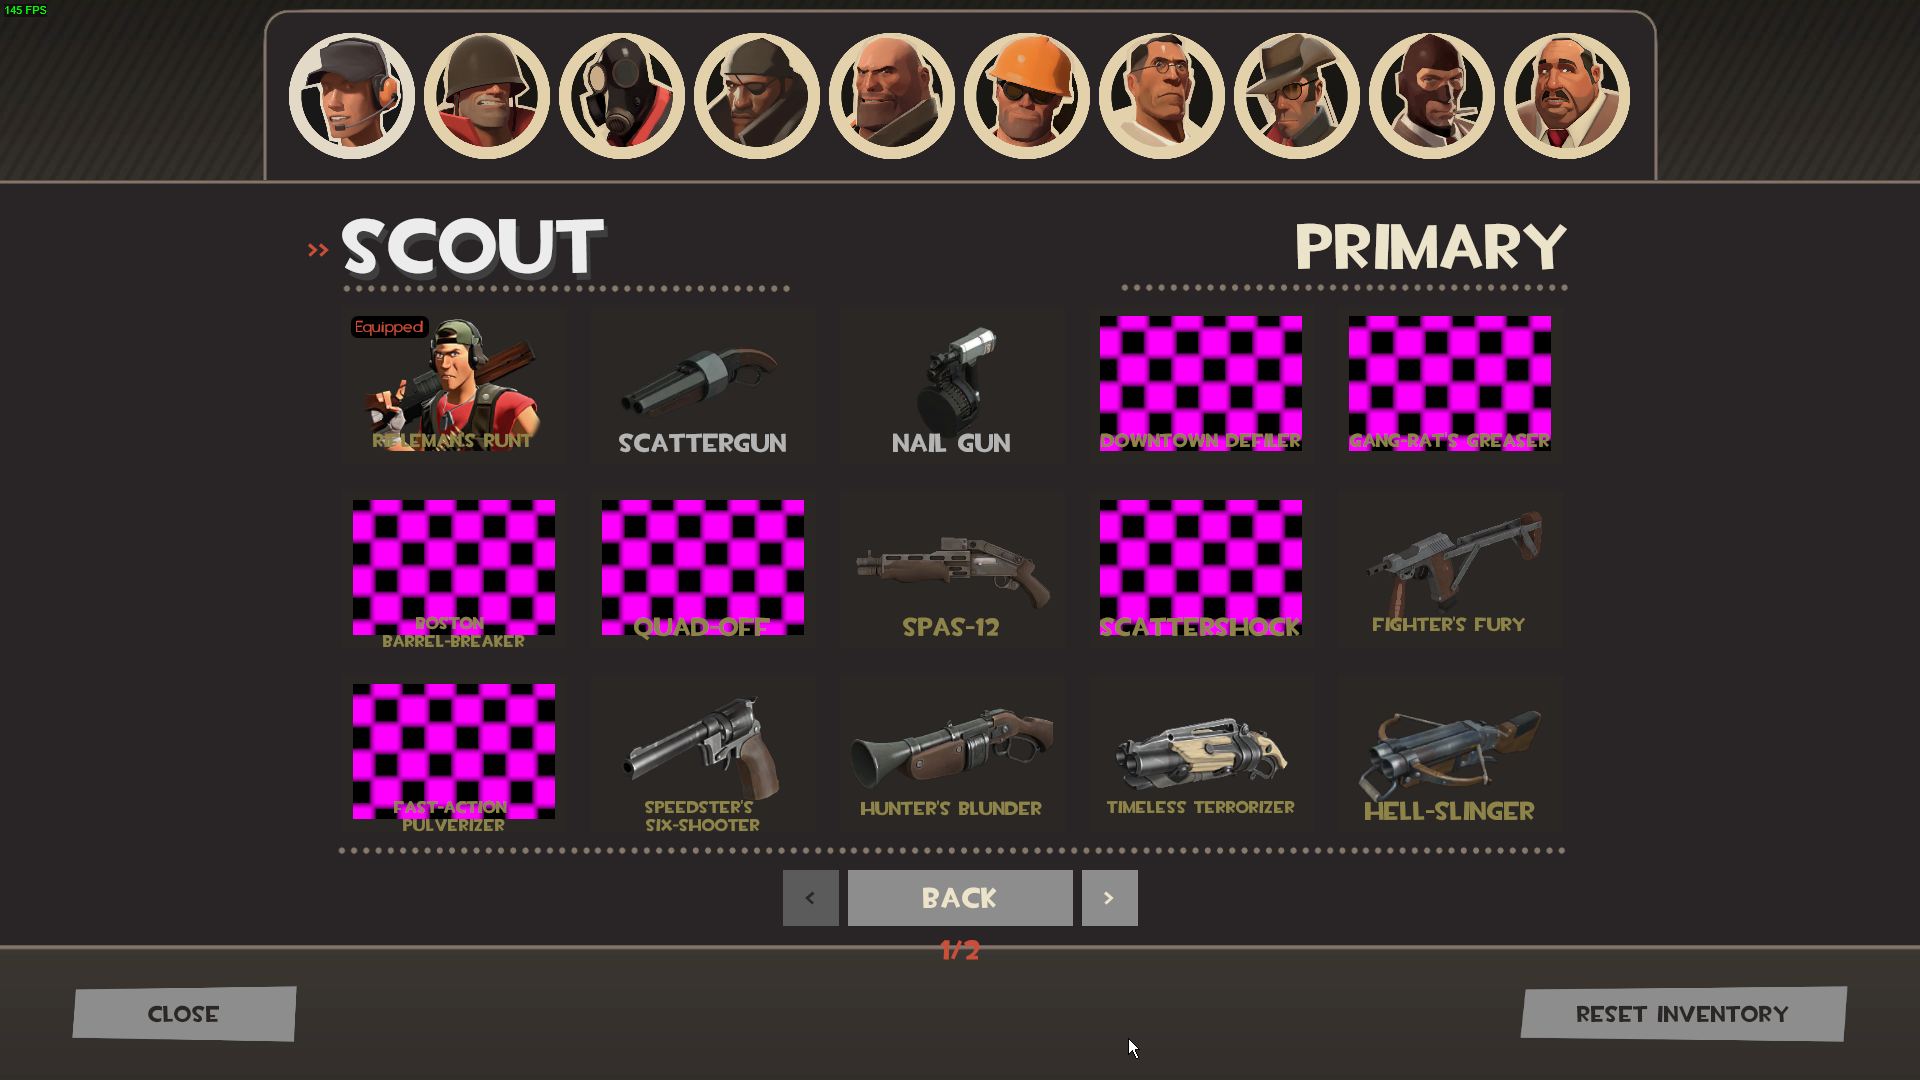Select the Soldier class portrait
1920x1080 pixels.
(486, 96)
